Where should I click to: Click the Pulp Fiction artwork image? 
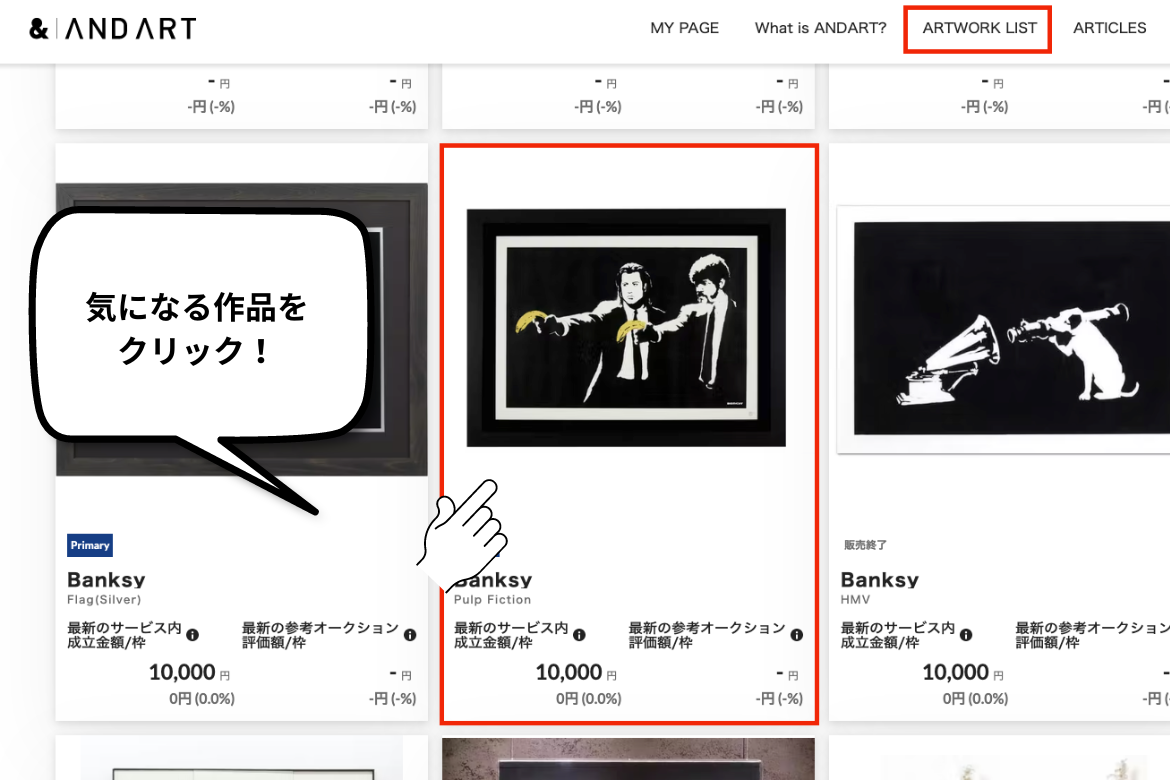(x=626, y=327)
